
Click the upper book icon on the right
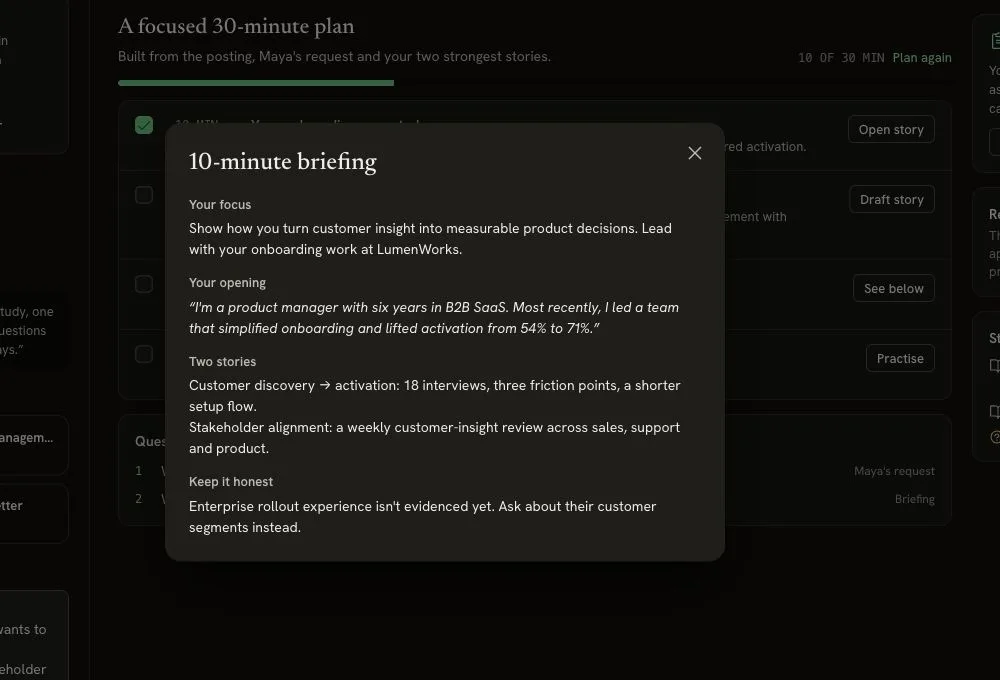(x=994, y=366)
